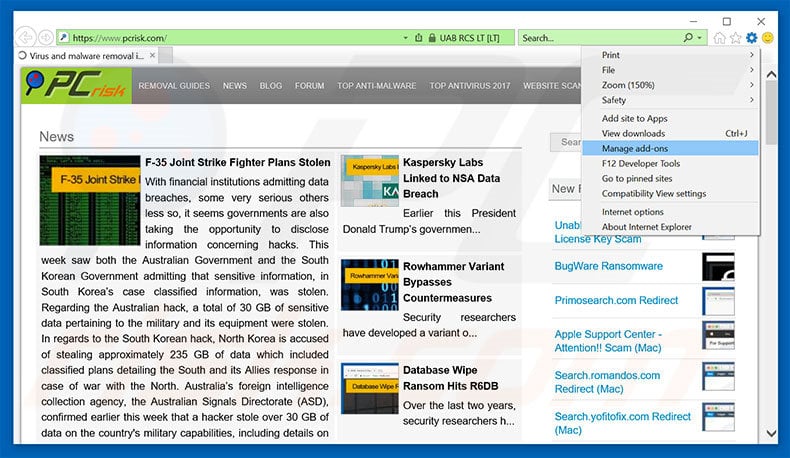Click the browser Back arrow button
Viewport: 790px width, 458px height.
pos(25,37)
